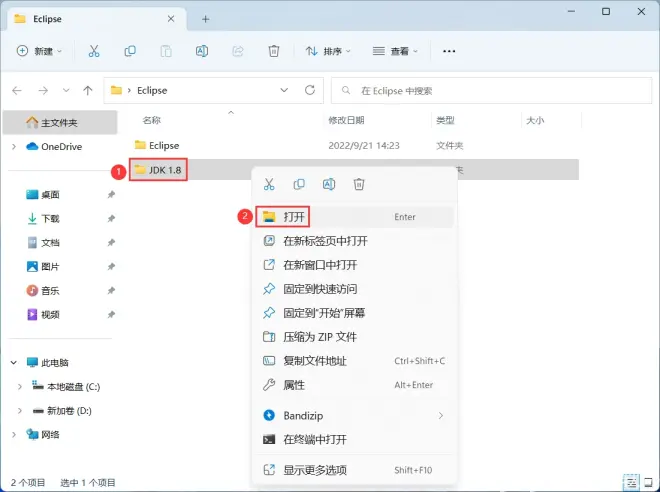This screenshot has height=492, width=660.
Task: Go back with the left arrow button
Action: 17,90
